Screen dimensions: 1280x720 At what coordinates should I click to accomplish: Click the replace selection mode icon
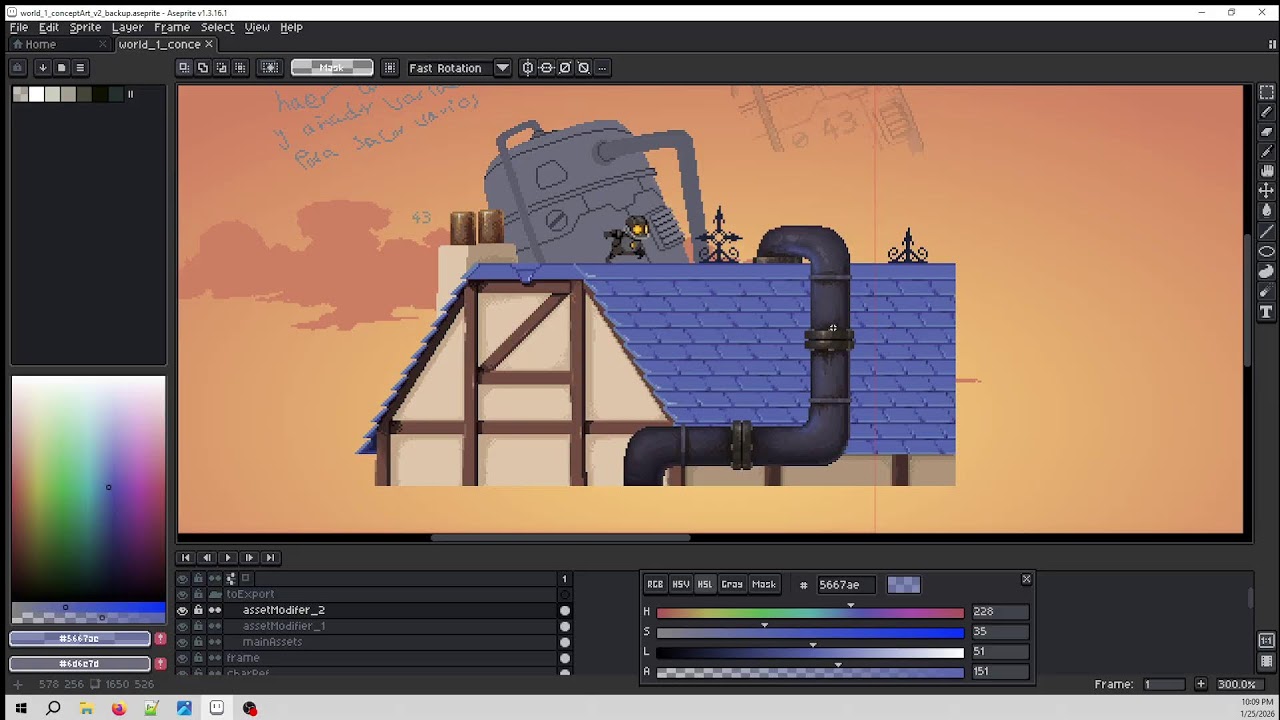click(x=184, y=67)
